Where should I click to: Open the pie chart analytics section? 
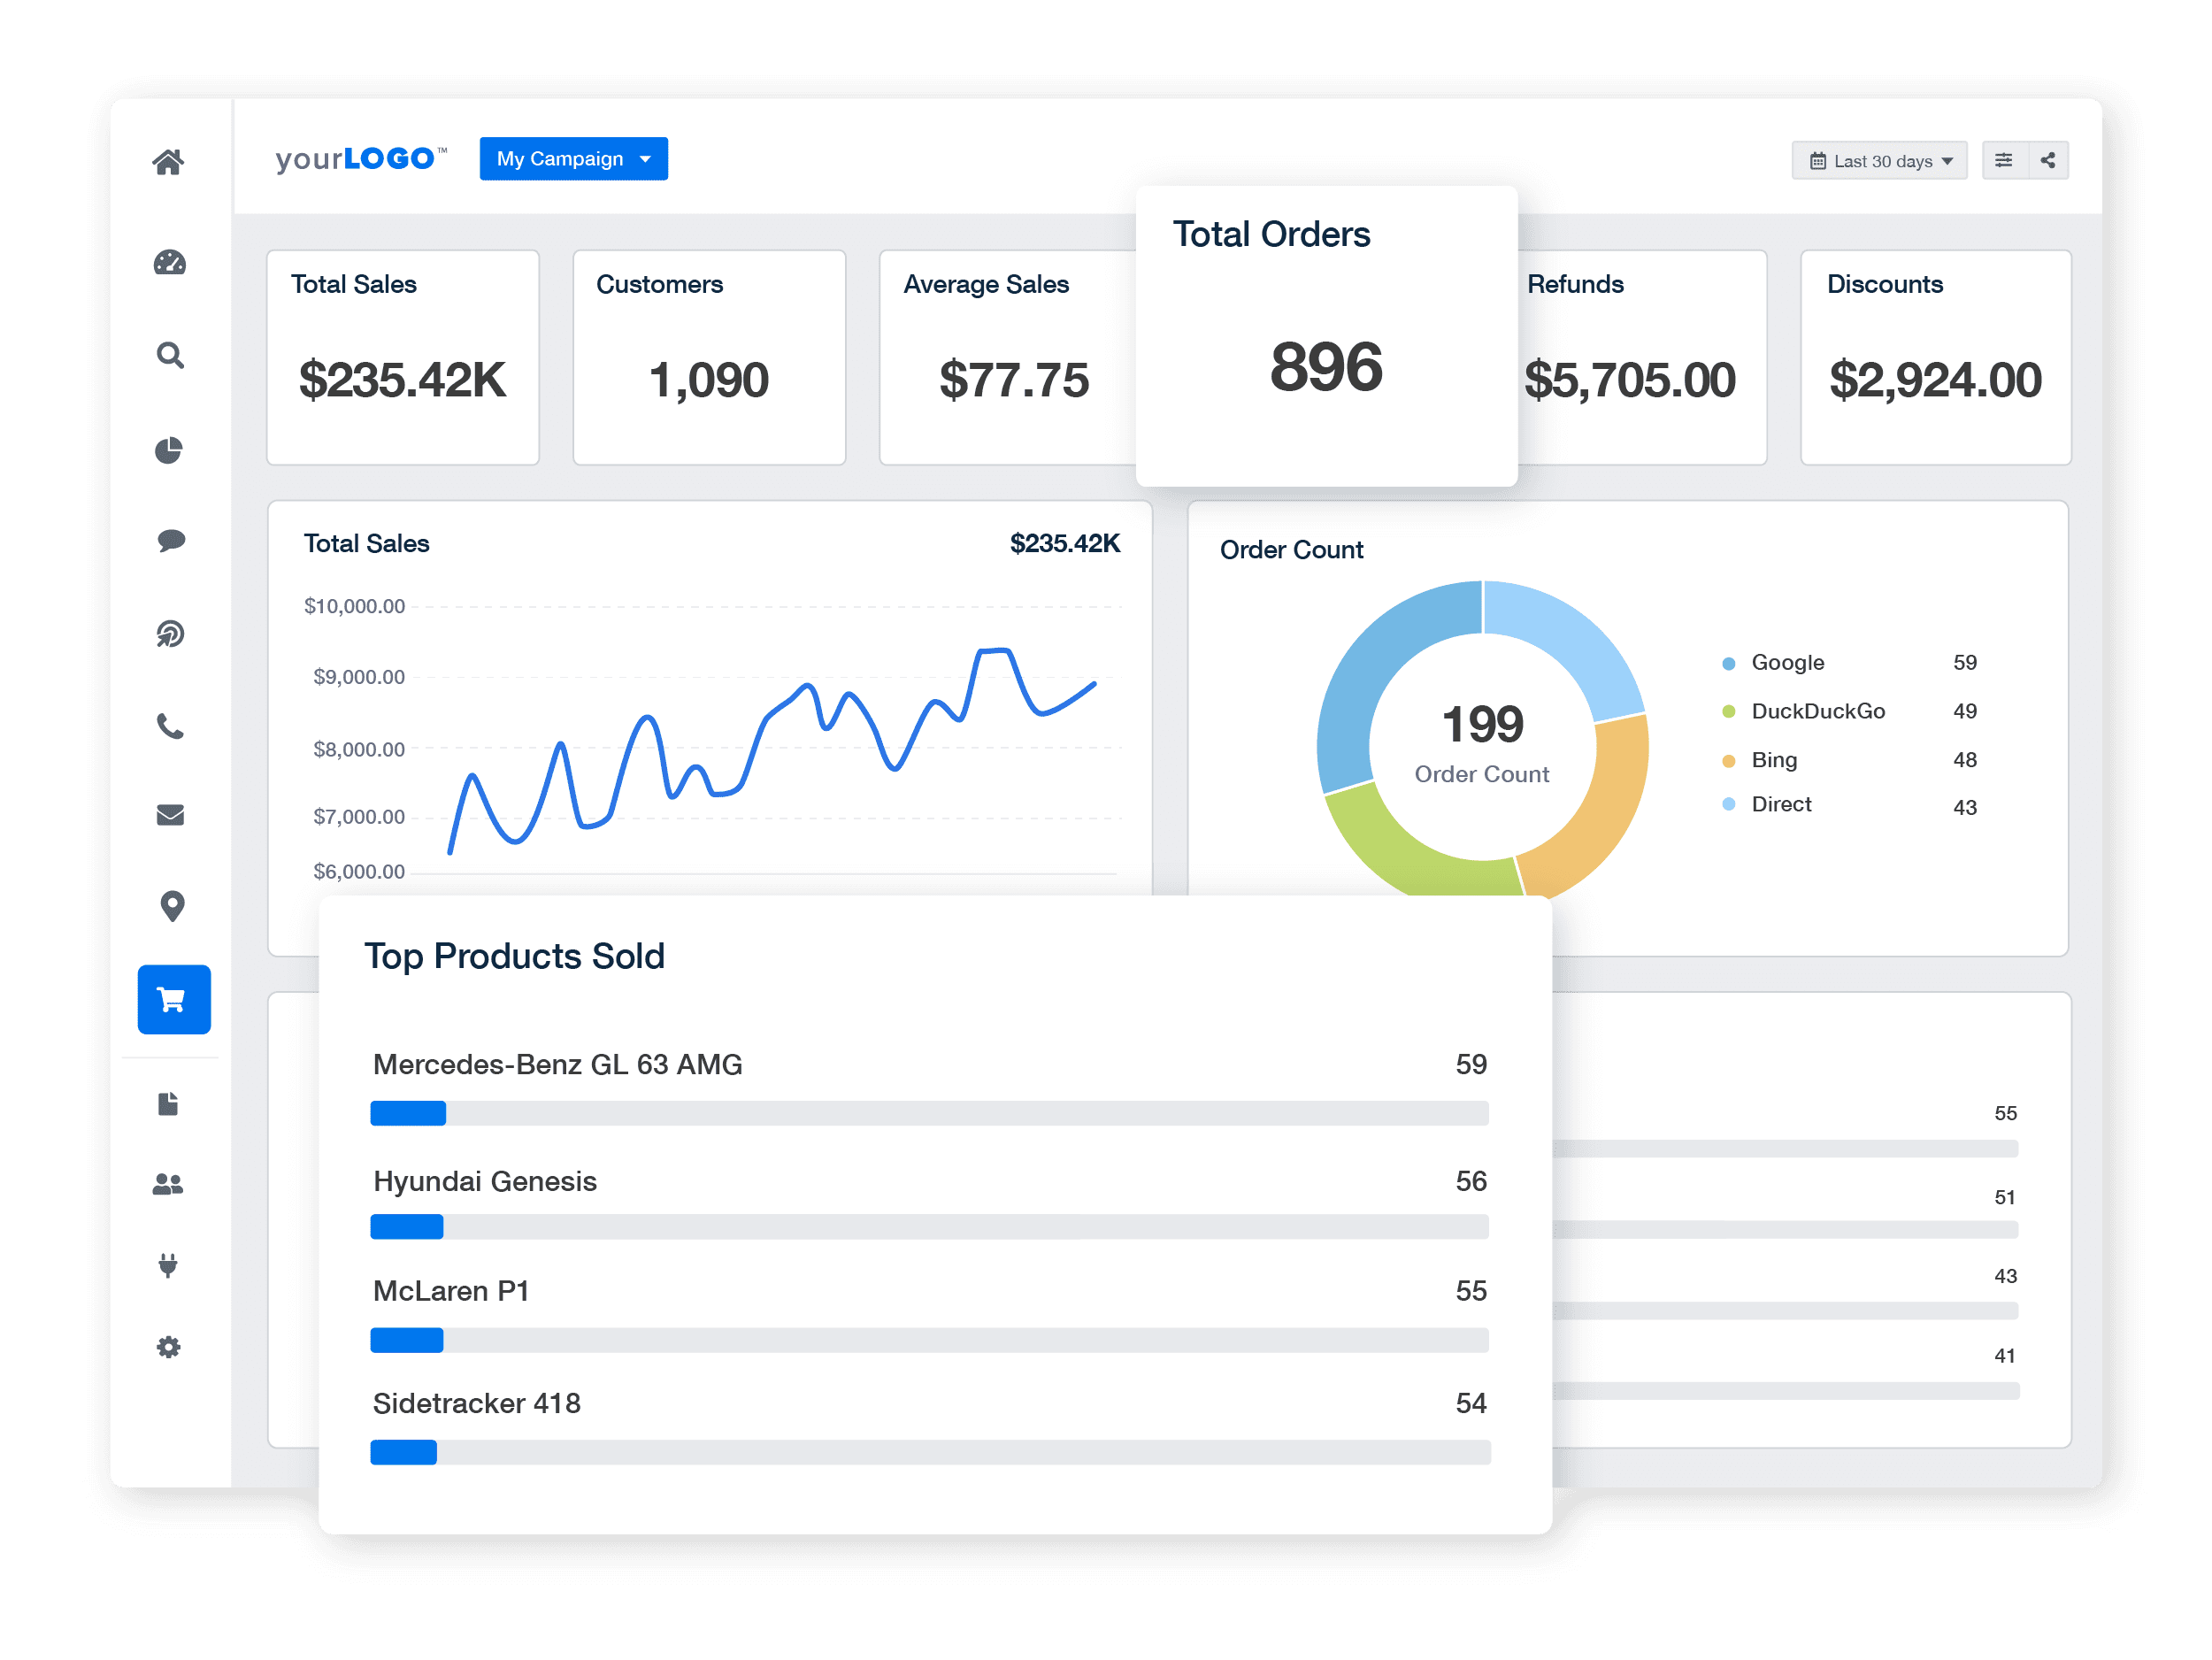click(x=170, y=449)
